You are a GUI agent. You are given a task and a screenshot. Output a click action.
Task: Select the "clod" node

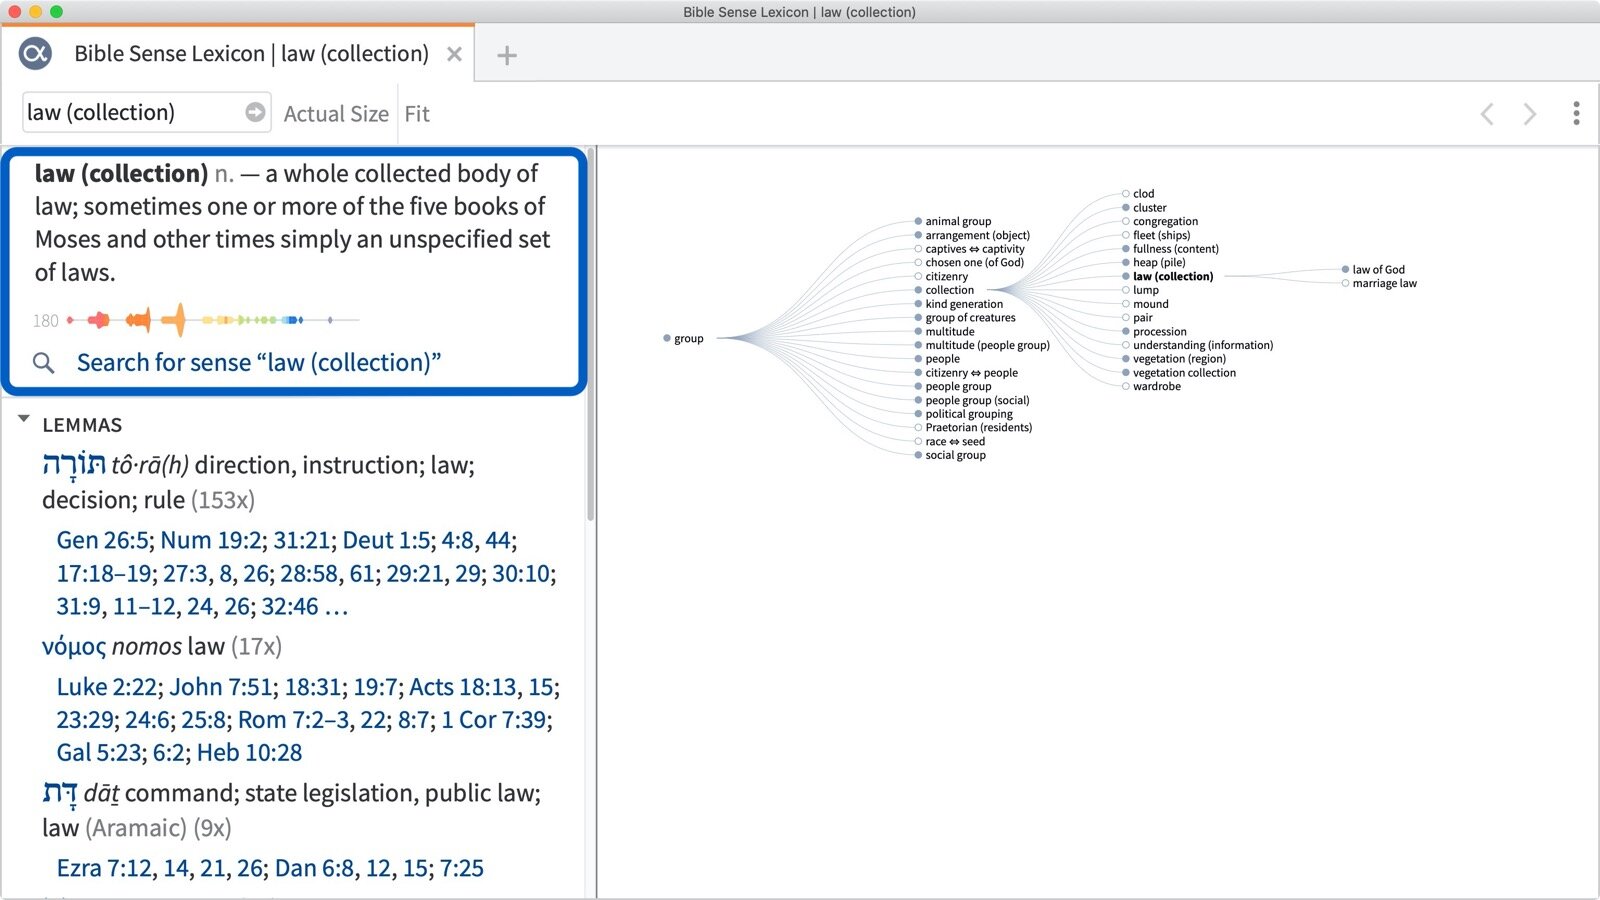pyautogui.click(x=1138, y=194)
